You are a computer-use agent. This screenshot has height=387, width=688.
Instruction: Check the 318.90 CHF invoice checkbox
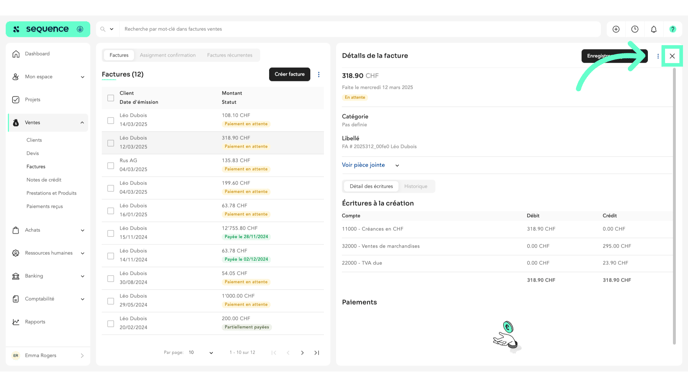click(x=111, y=143)
